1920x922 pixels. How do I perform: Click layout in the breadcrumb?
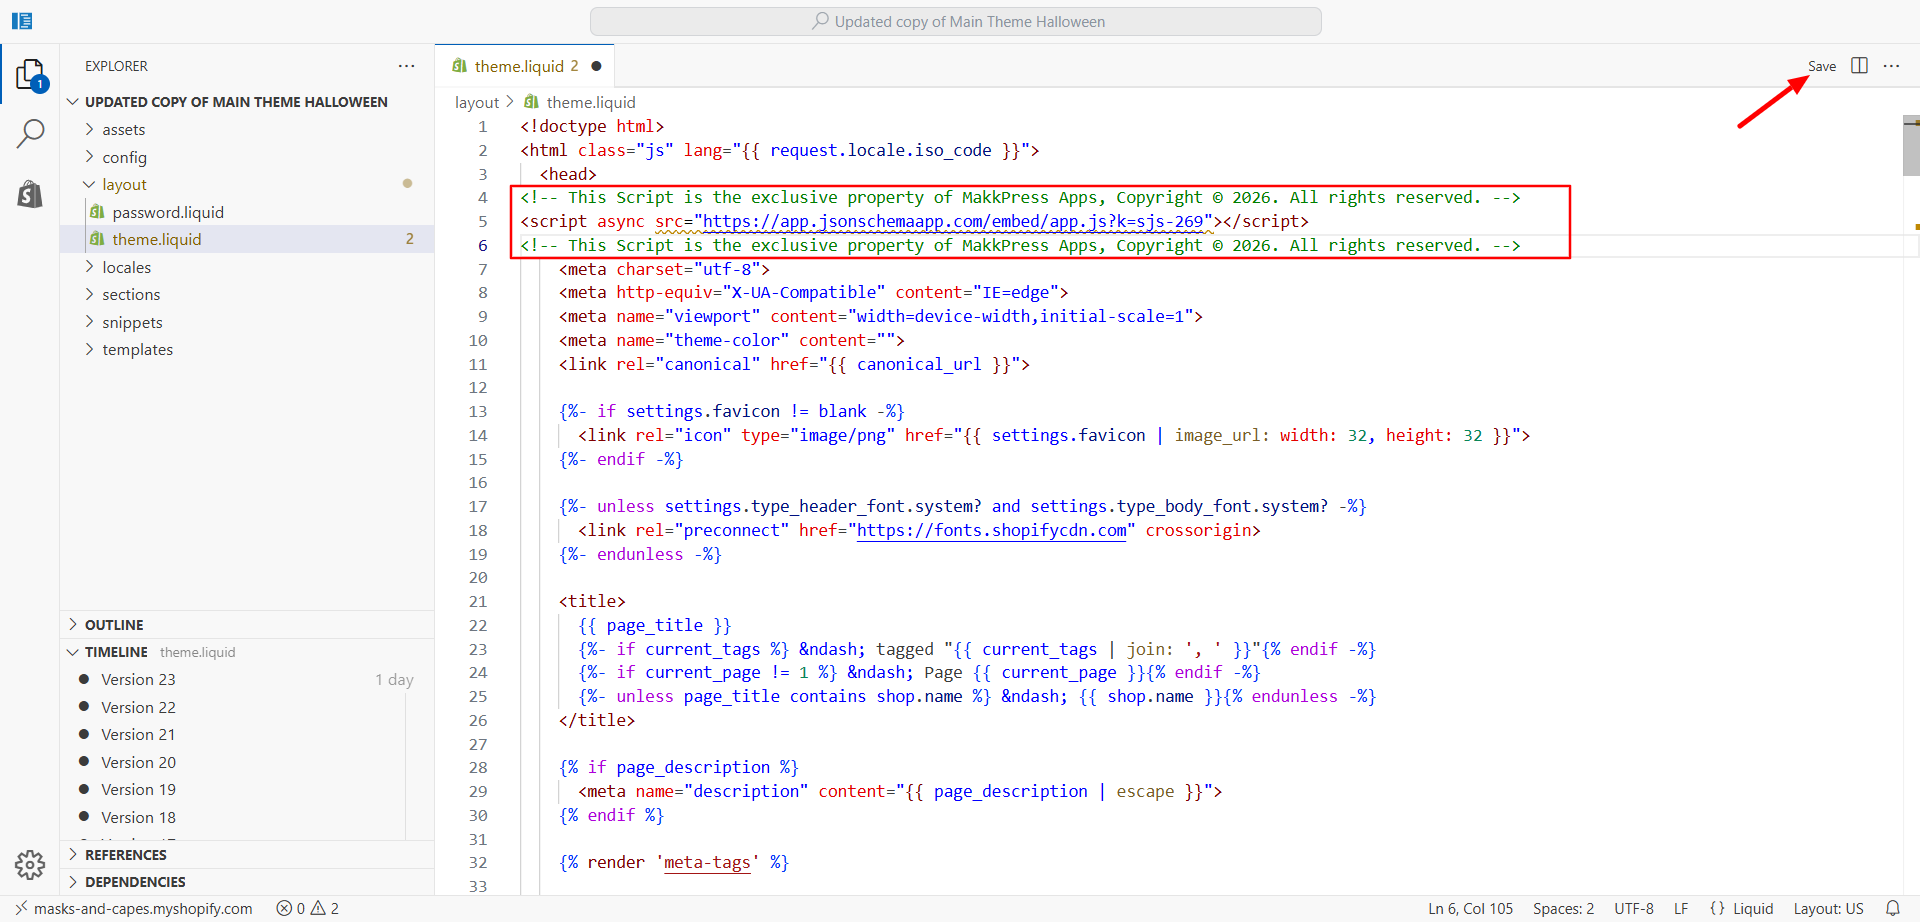(476, 102)
